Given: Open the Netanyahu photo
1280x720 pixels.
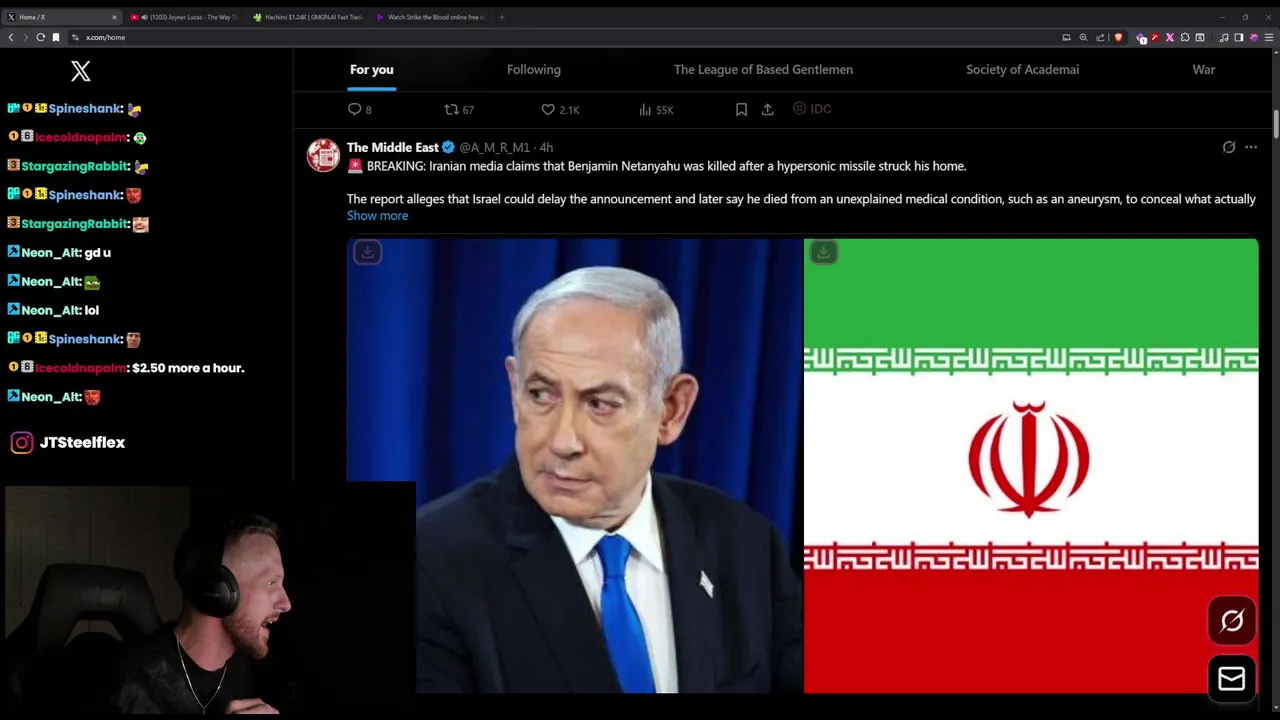Looking at the screenshot, I should [575, 465].
